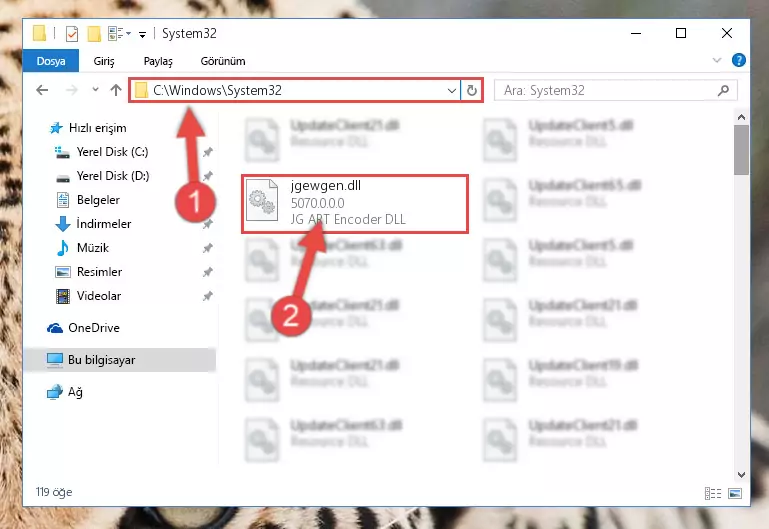Switch to large icons view button

click(735, 493)
